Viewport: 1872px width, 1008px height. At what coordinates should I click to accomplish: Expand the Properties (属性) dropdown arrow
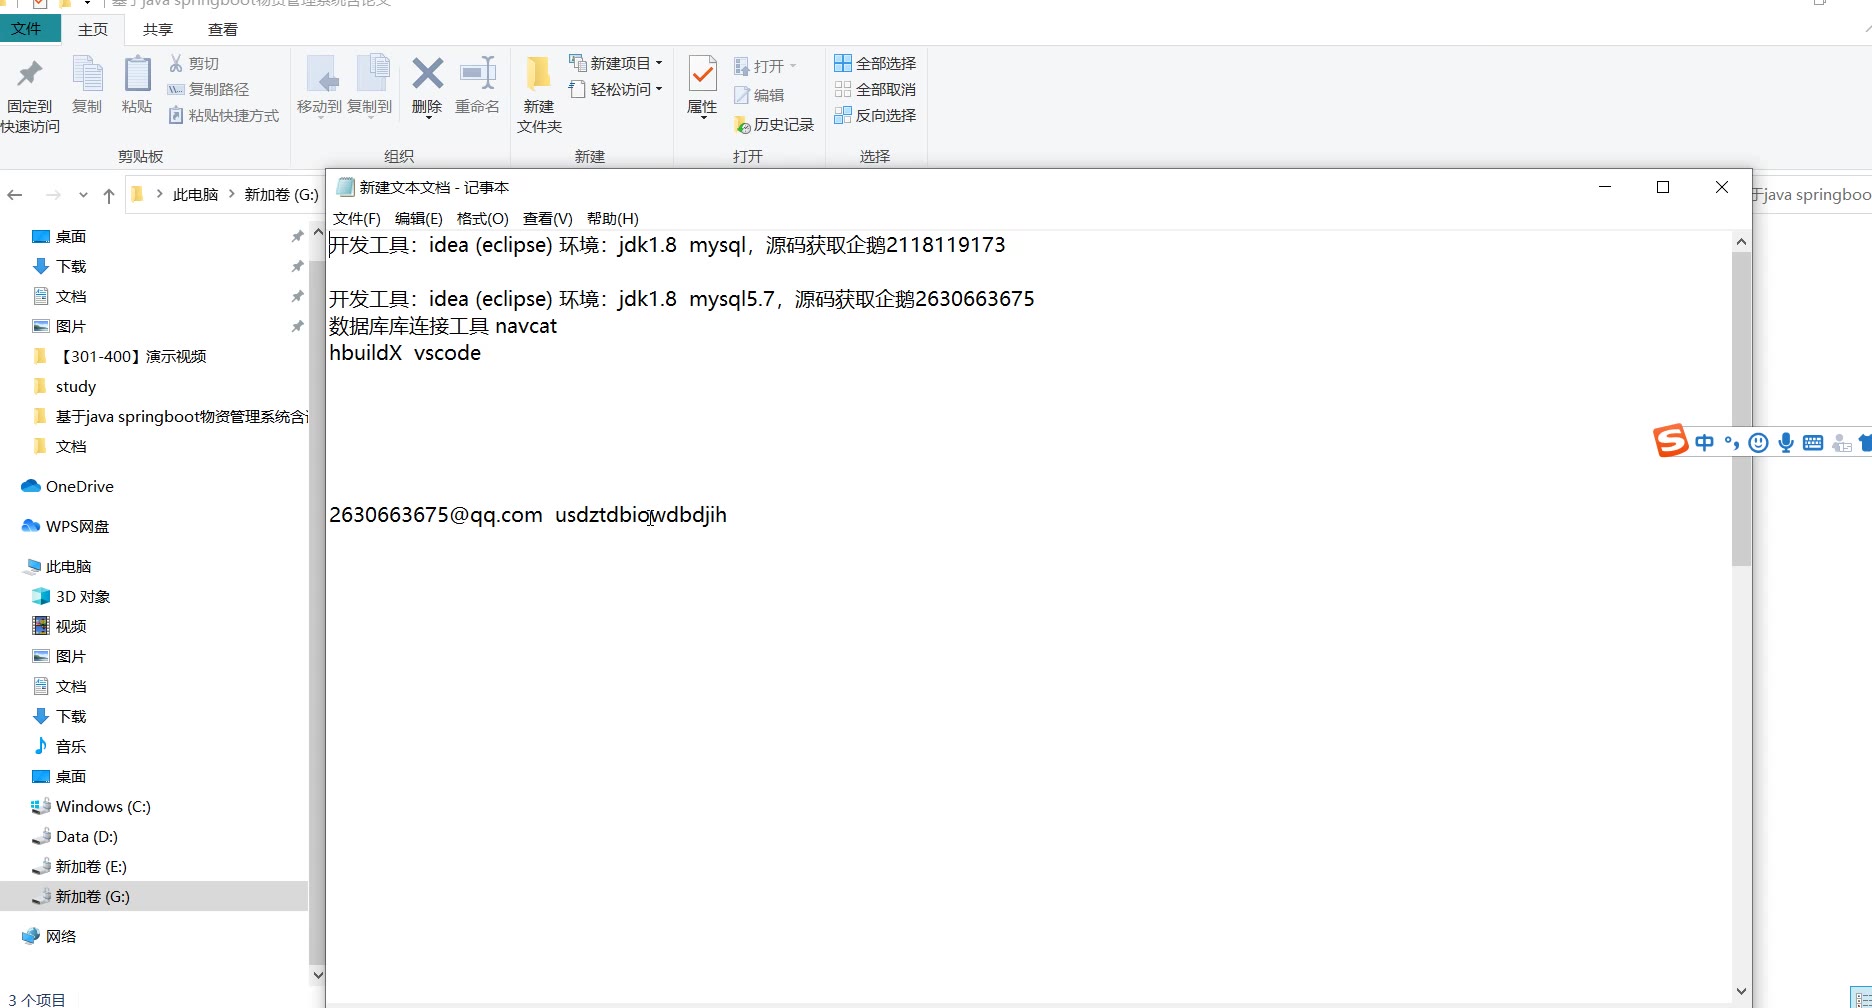(x=702, y=118)
